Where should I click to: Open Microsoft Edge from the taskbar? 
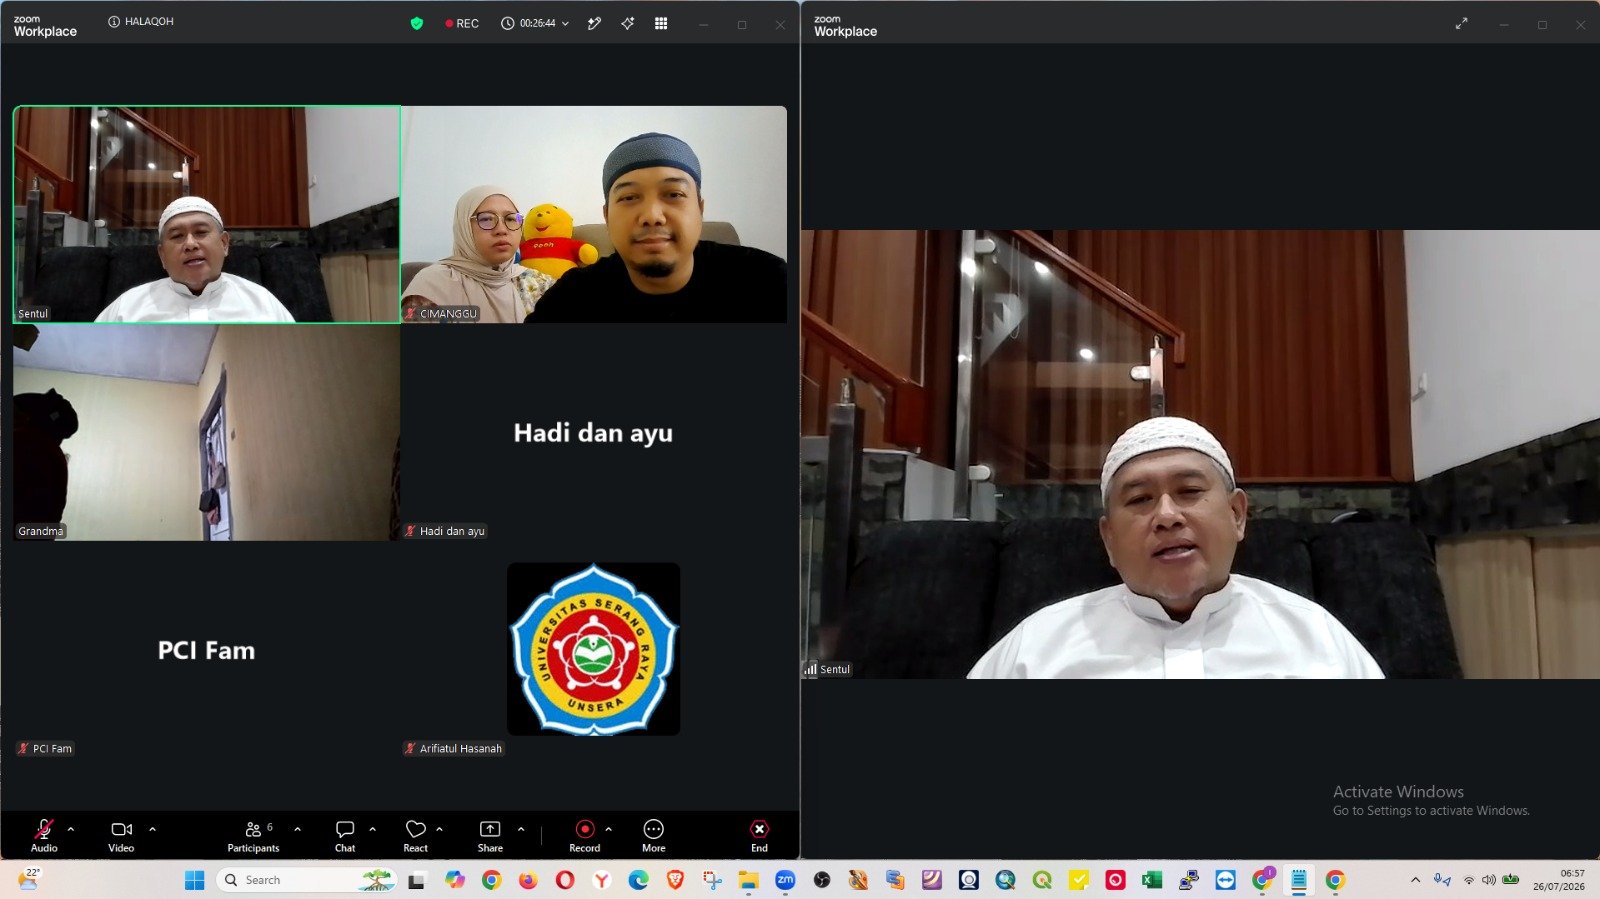[638, 880]
